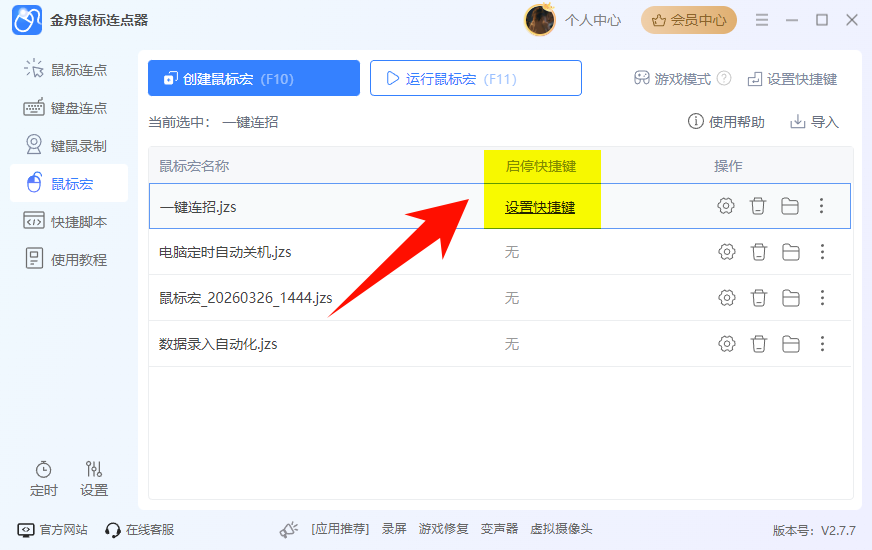Click the 金舟鼠标连点器 app logo
This screenshot has height=550, width=872.
27,21
